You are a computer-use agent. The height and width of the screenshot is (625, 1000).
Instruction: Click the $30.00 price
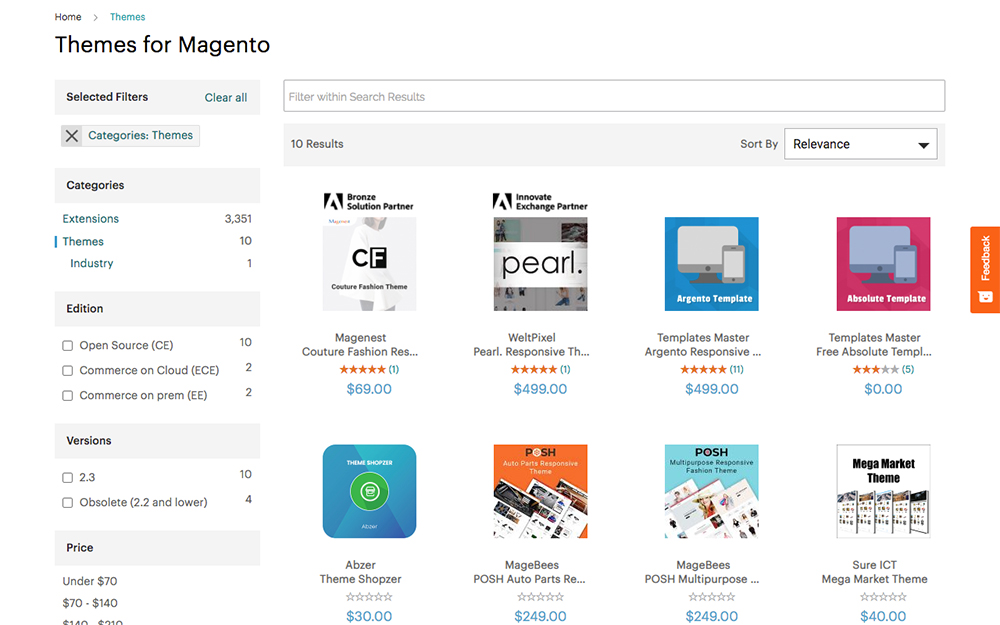click(369, 616)
